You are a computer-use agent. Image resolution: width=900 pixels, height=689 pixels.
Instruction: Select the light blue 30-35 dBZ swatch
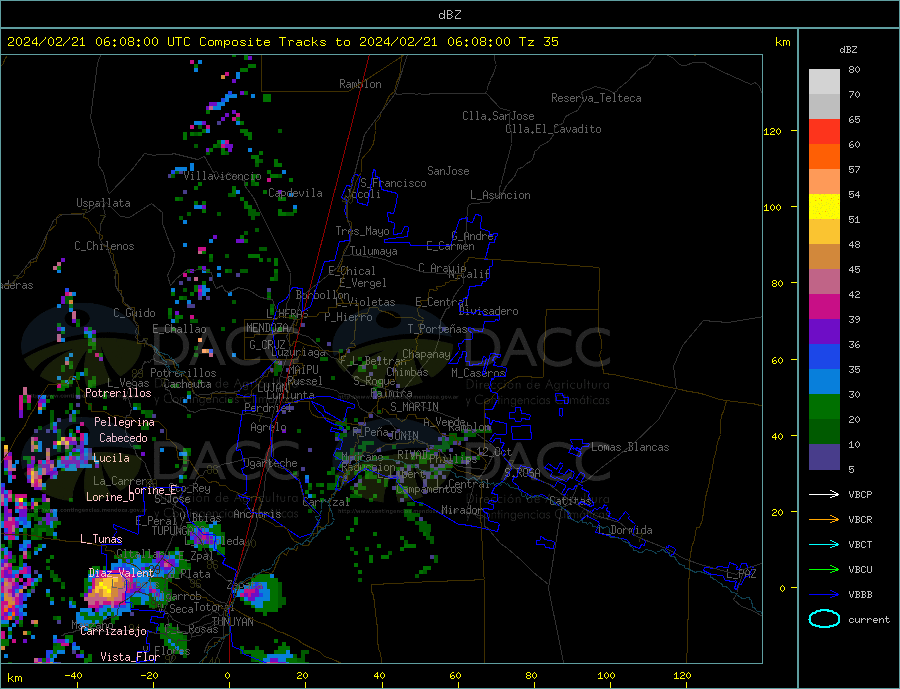click(x=824, y=382)
